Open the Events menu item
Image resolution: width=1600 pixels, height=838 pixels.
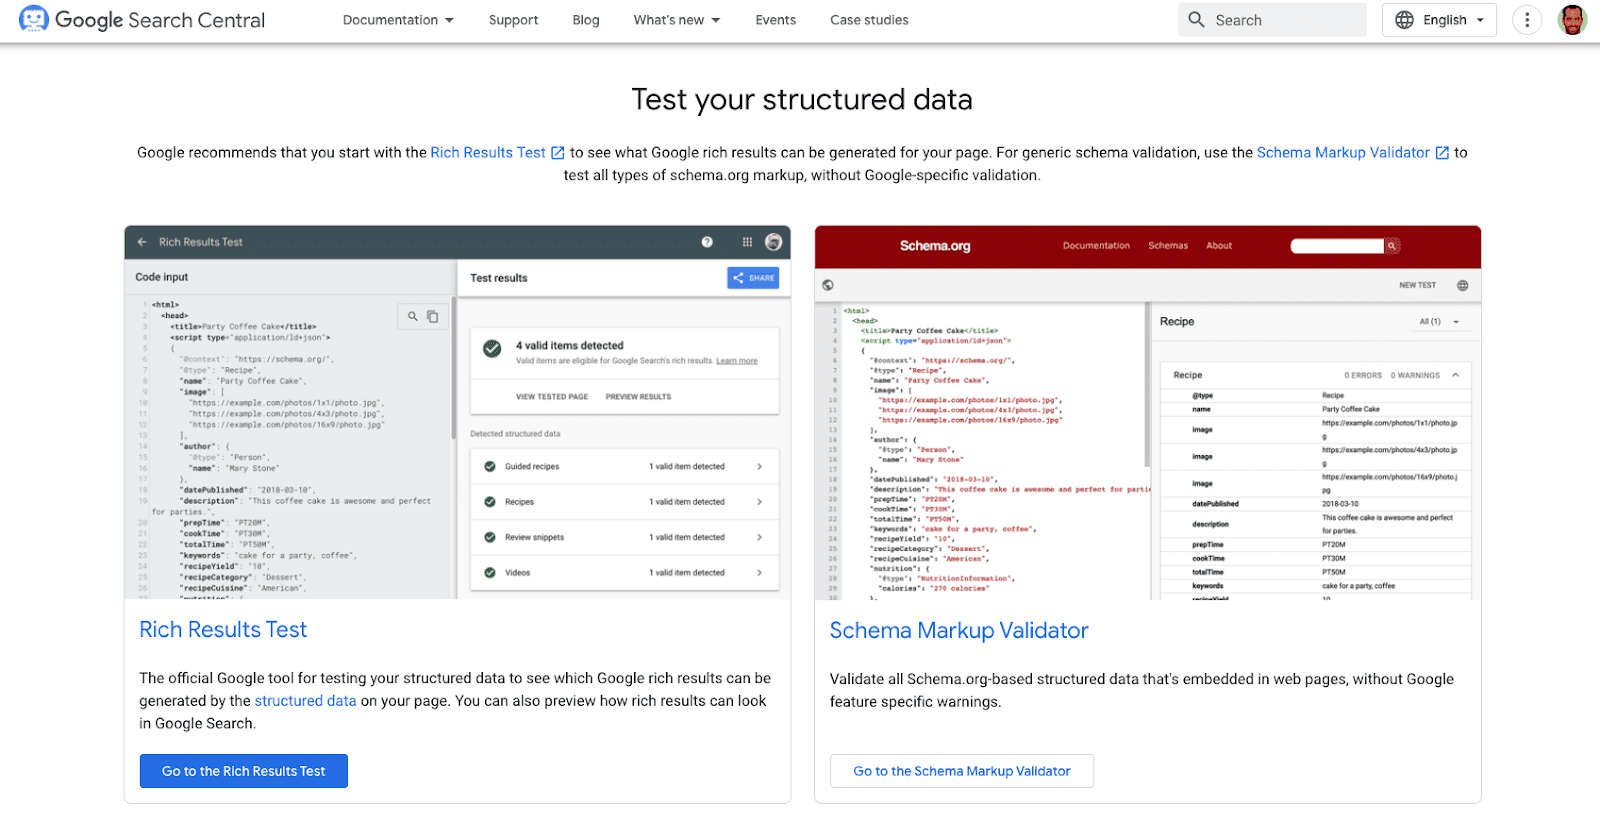(x=776, y=20)
